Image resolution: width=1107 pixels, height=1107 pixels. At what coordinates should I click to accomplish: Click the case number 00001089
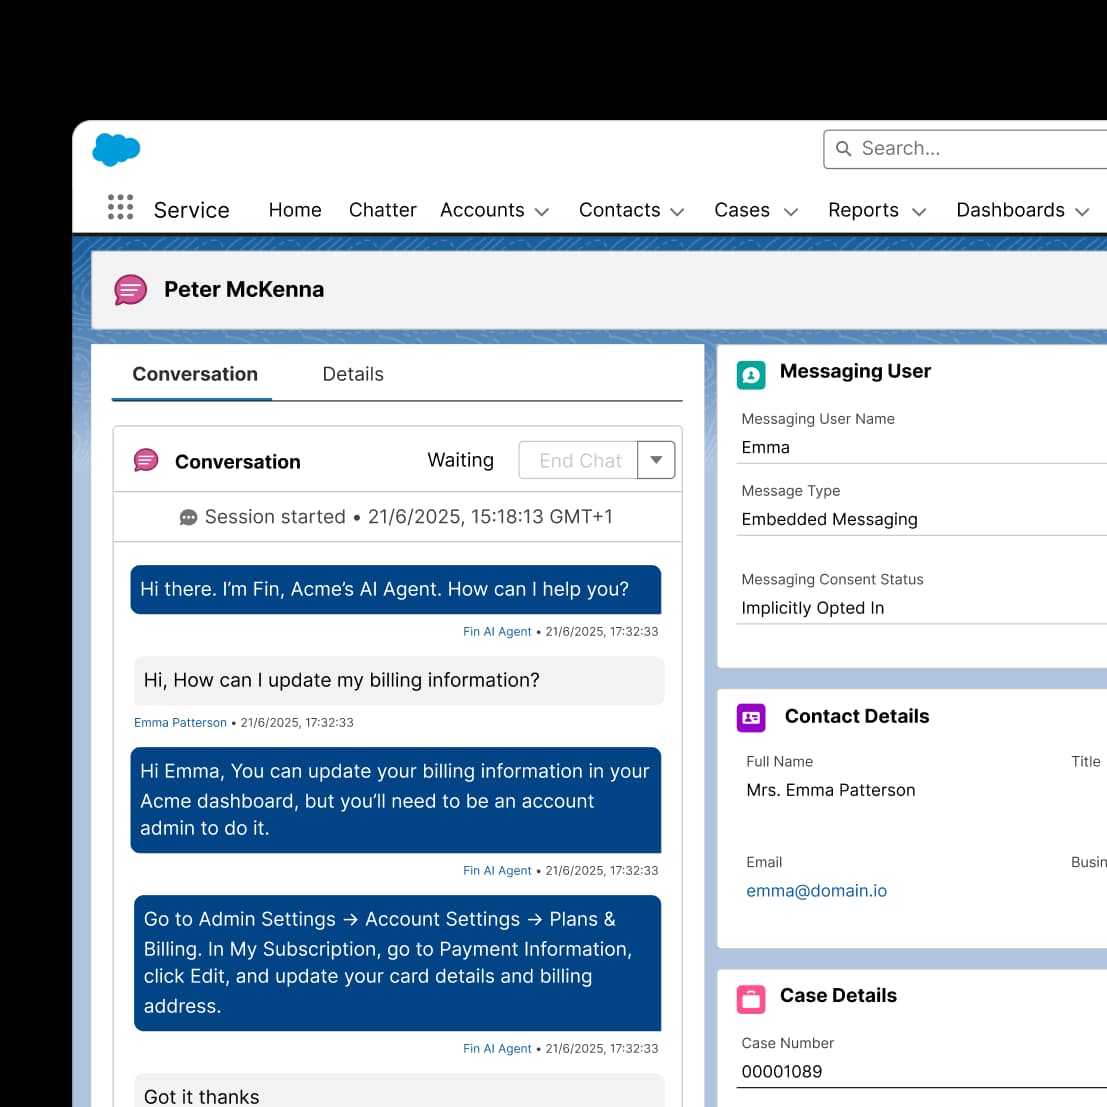click(x=782, y=1072)
